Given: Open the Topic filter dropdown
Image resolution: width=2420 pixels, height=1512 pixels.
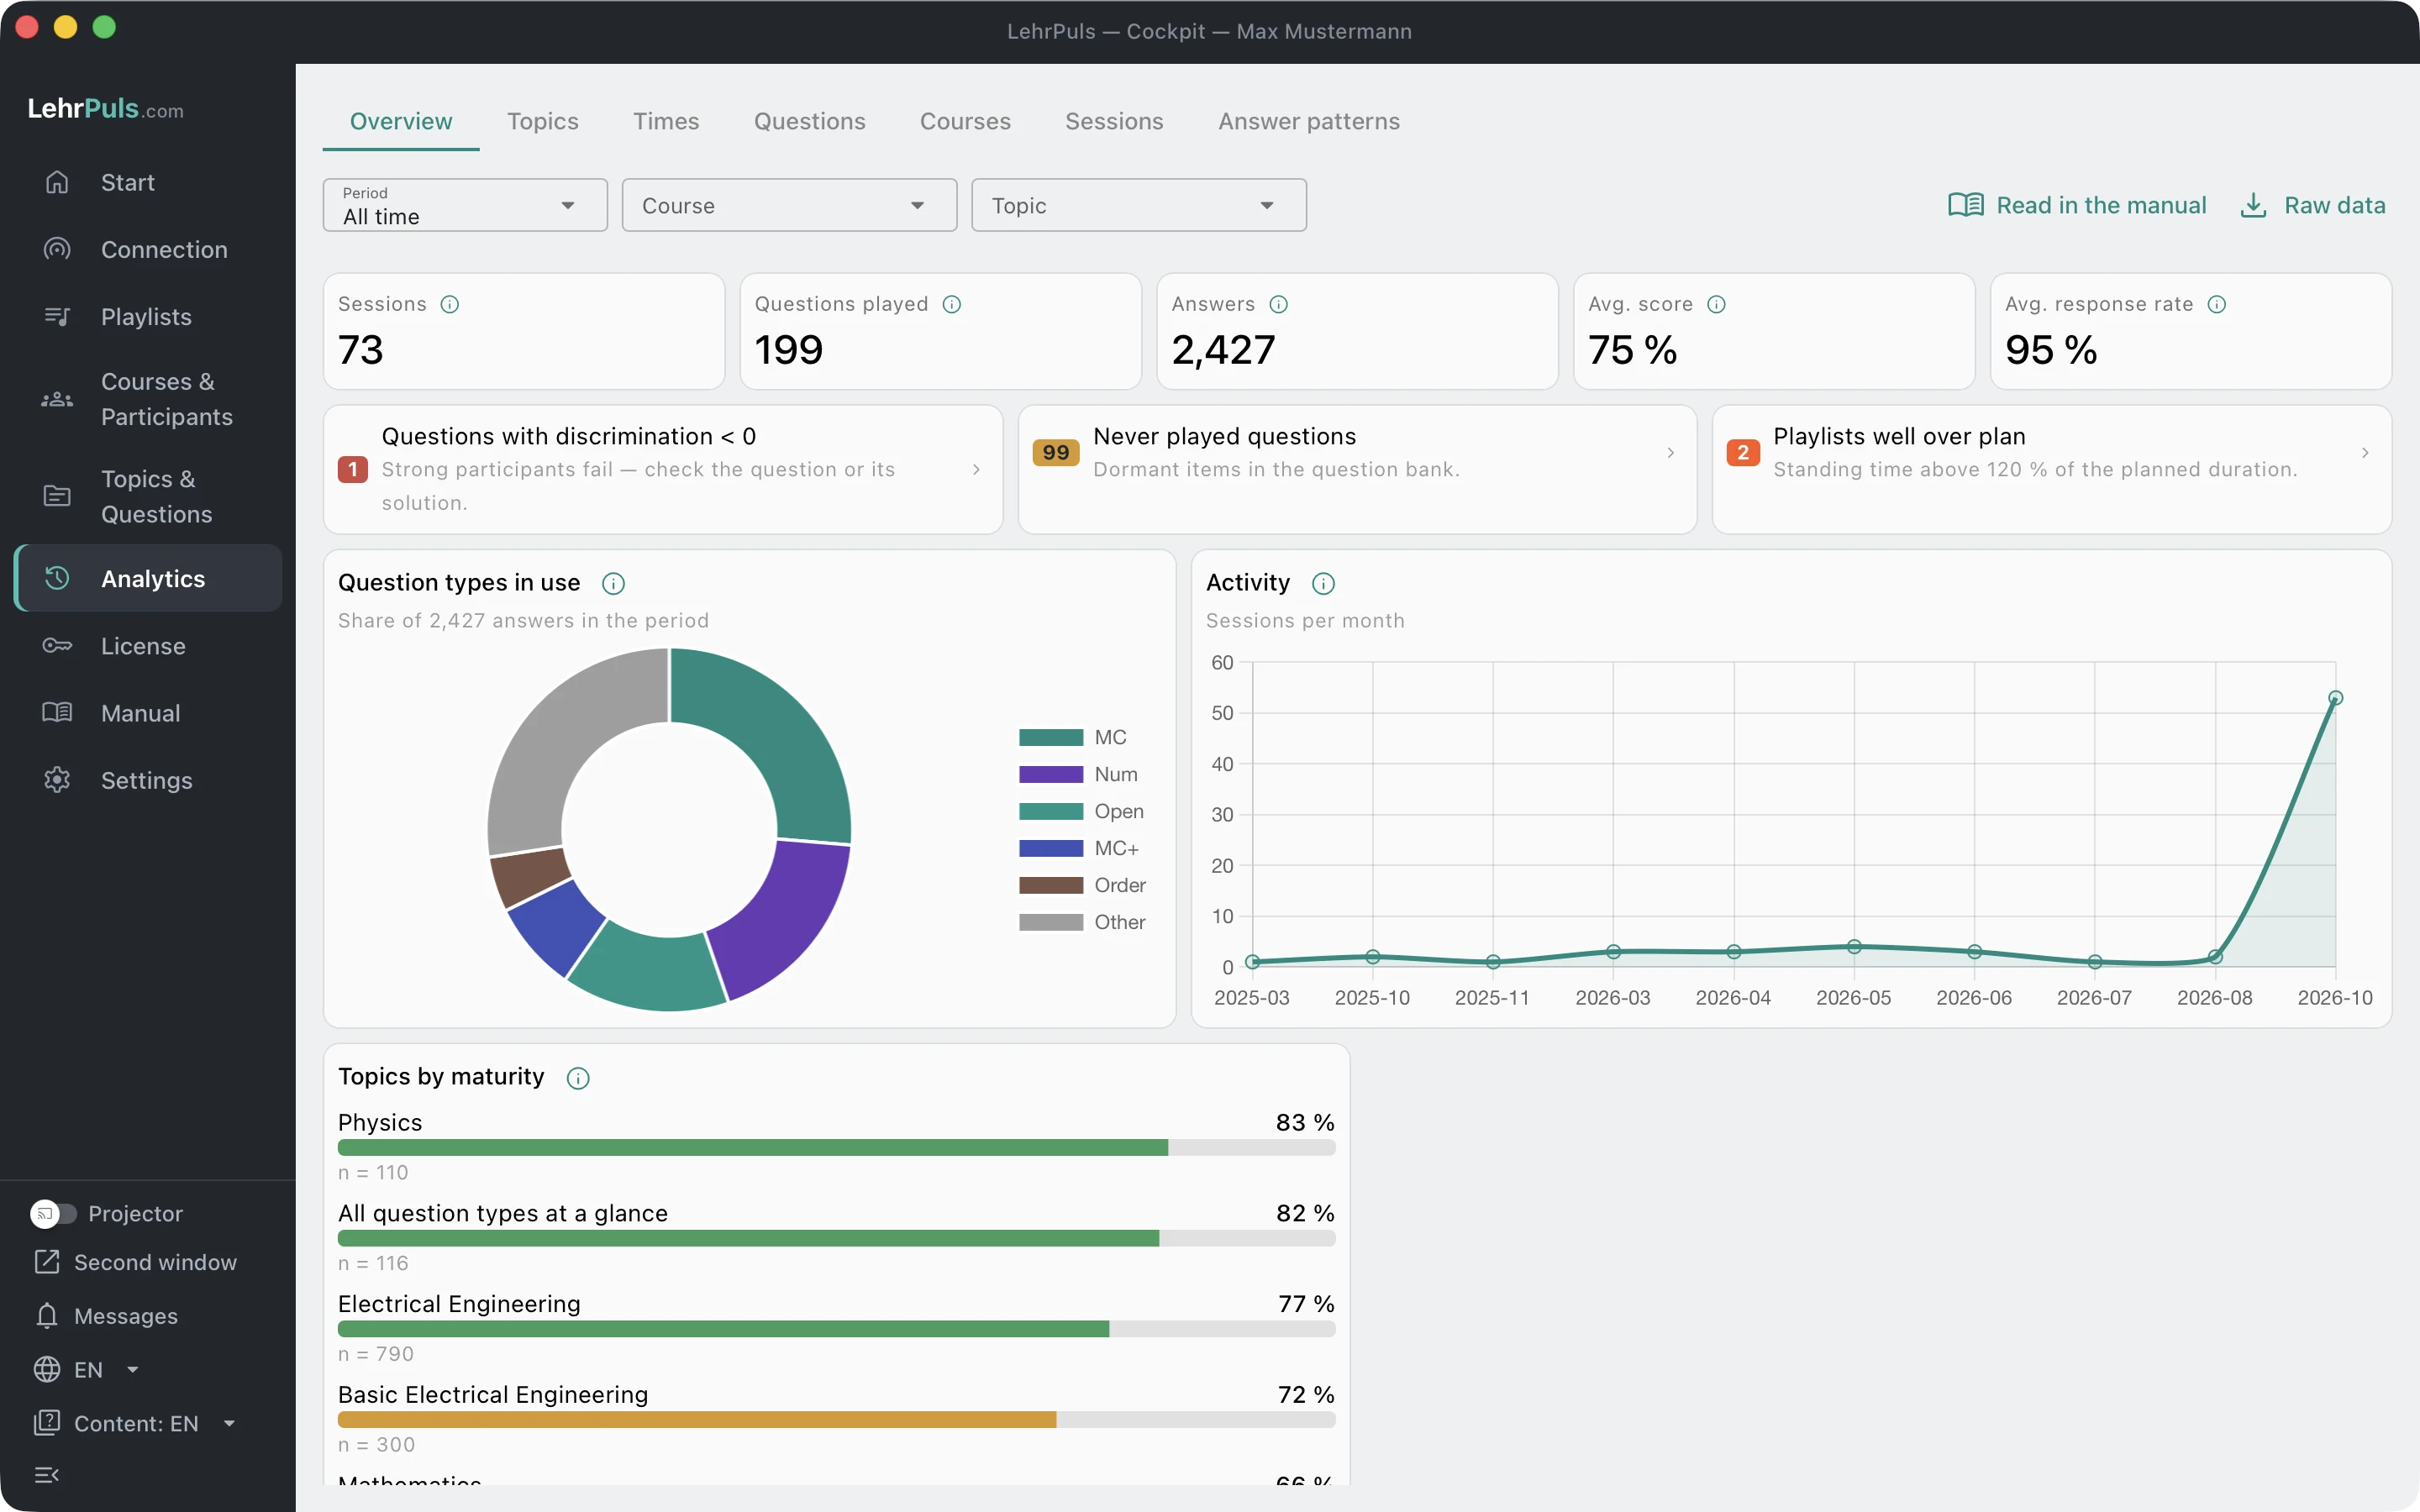Looking at the screenshot, I should click(x=1139, y=205).
